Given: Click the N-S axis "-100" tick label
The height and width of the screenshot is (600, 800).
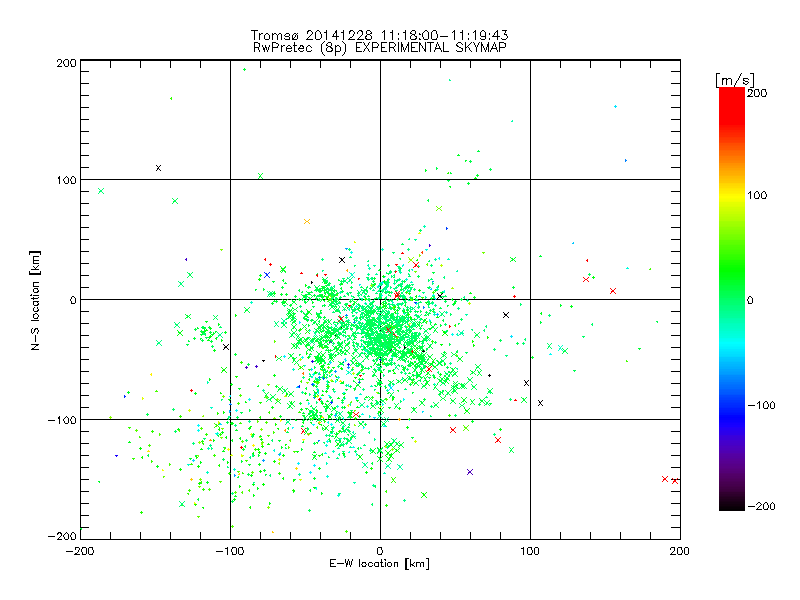Looking at the screenshot, I should point(62,420).
